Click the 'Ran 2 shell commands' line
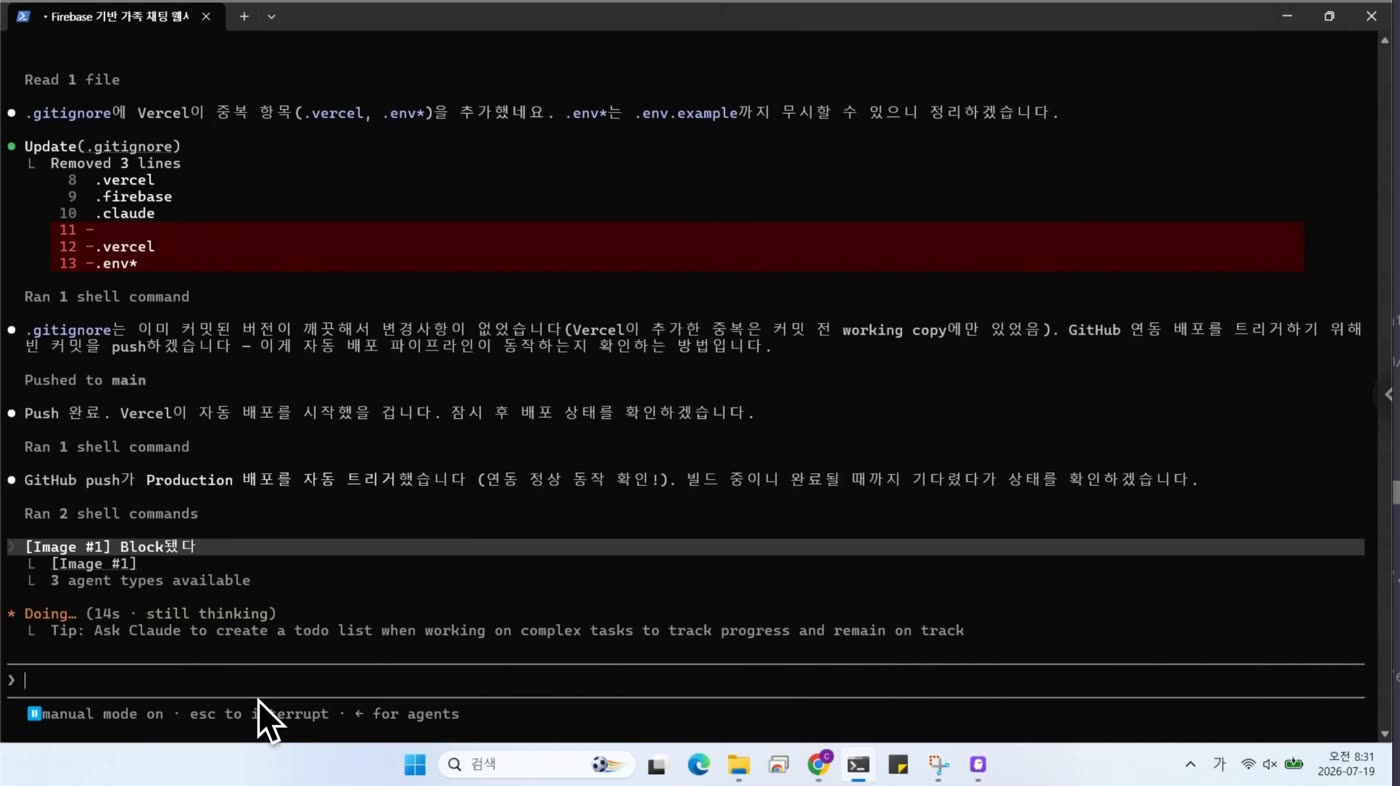 111,513
